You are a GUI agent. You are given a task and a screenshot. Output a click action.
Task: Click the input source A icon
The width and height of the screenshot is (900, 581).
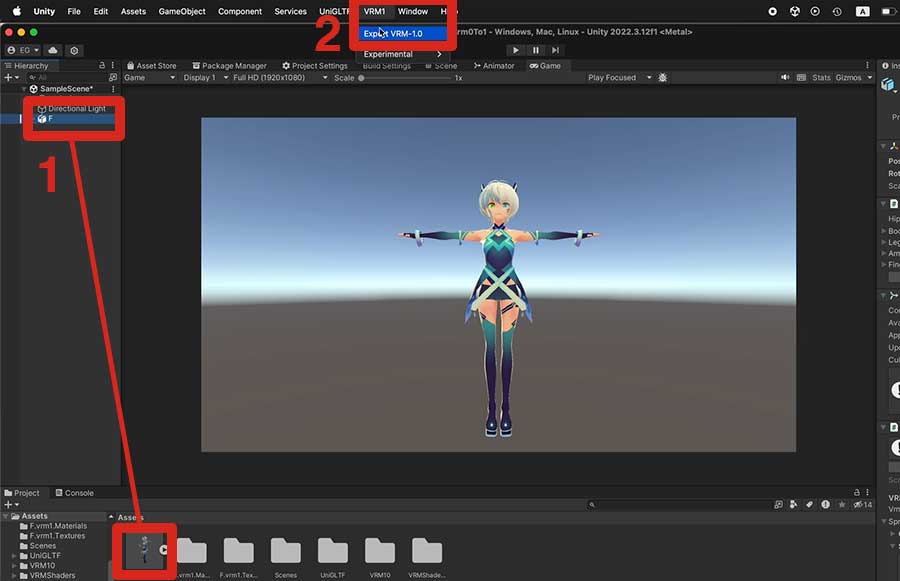(x=862, y=11)
